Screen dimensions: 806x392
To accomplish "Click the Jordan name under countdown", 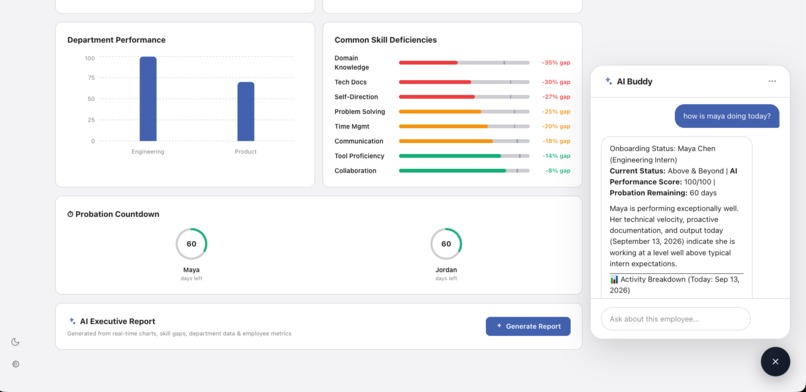I will click(446, 270).
